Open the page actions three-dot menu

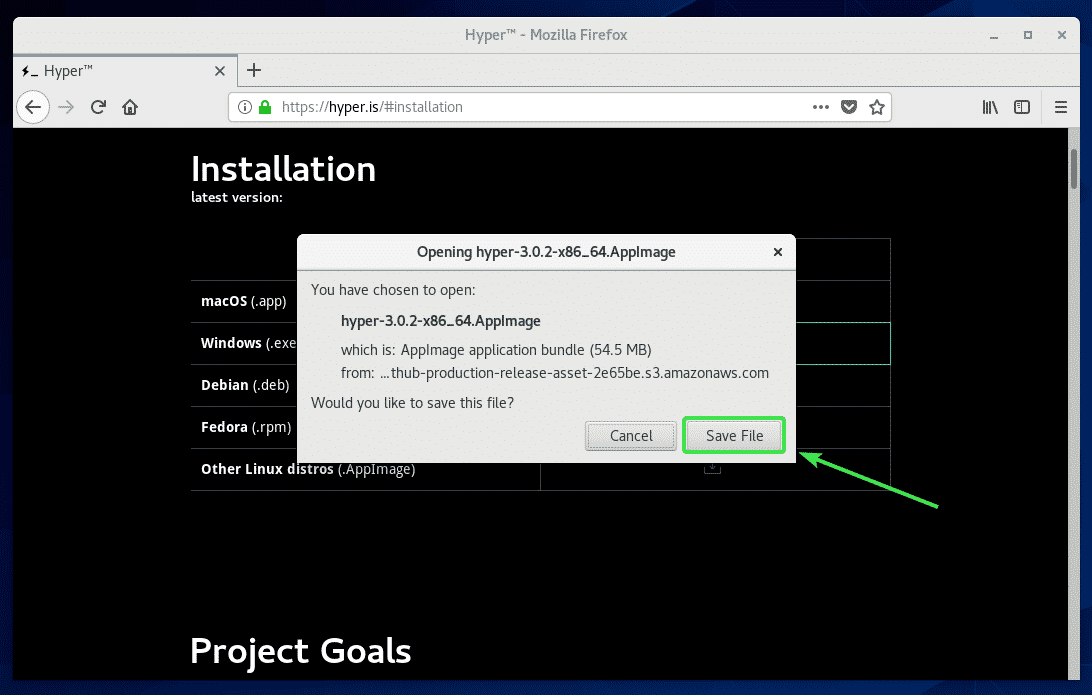point(820,107)
